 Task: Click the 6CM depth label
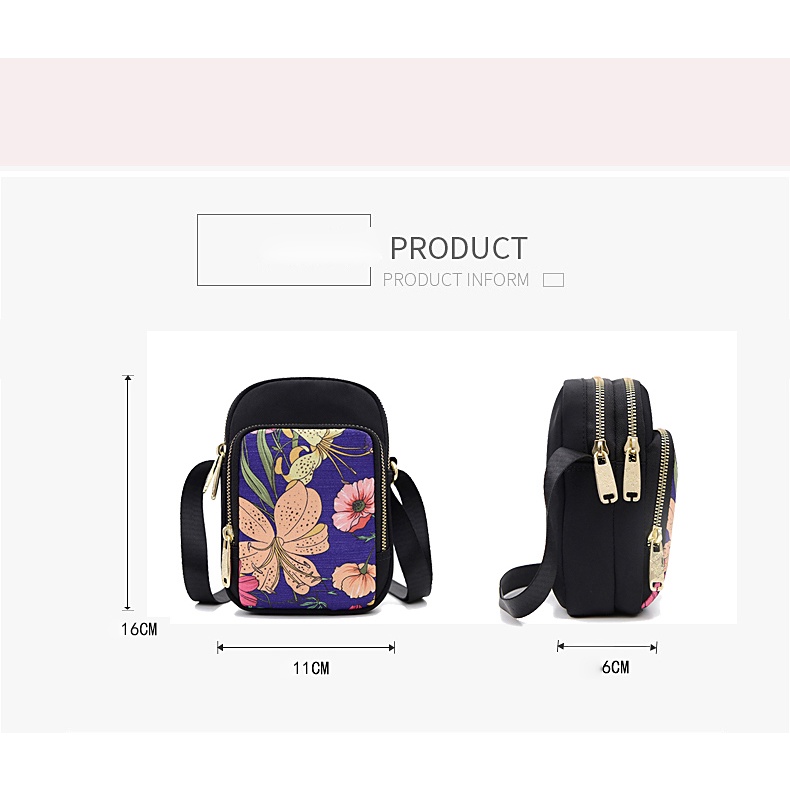click(615, 668)
